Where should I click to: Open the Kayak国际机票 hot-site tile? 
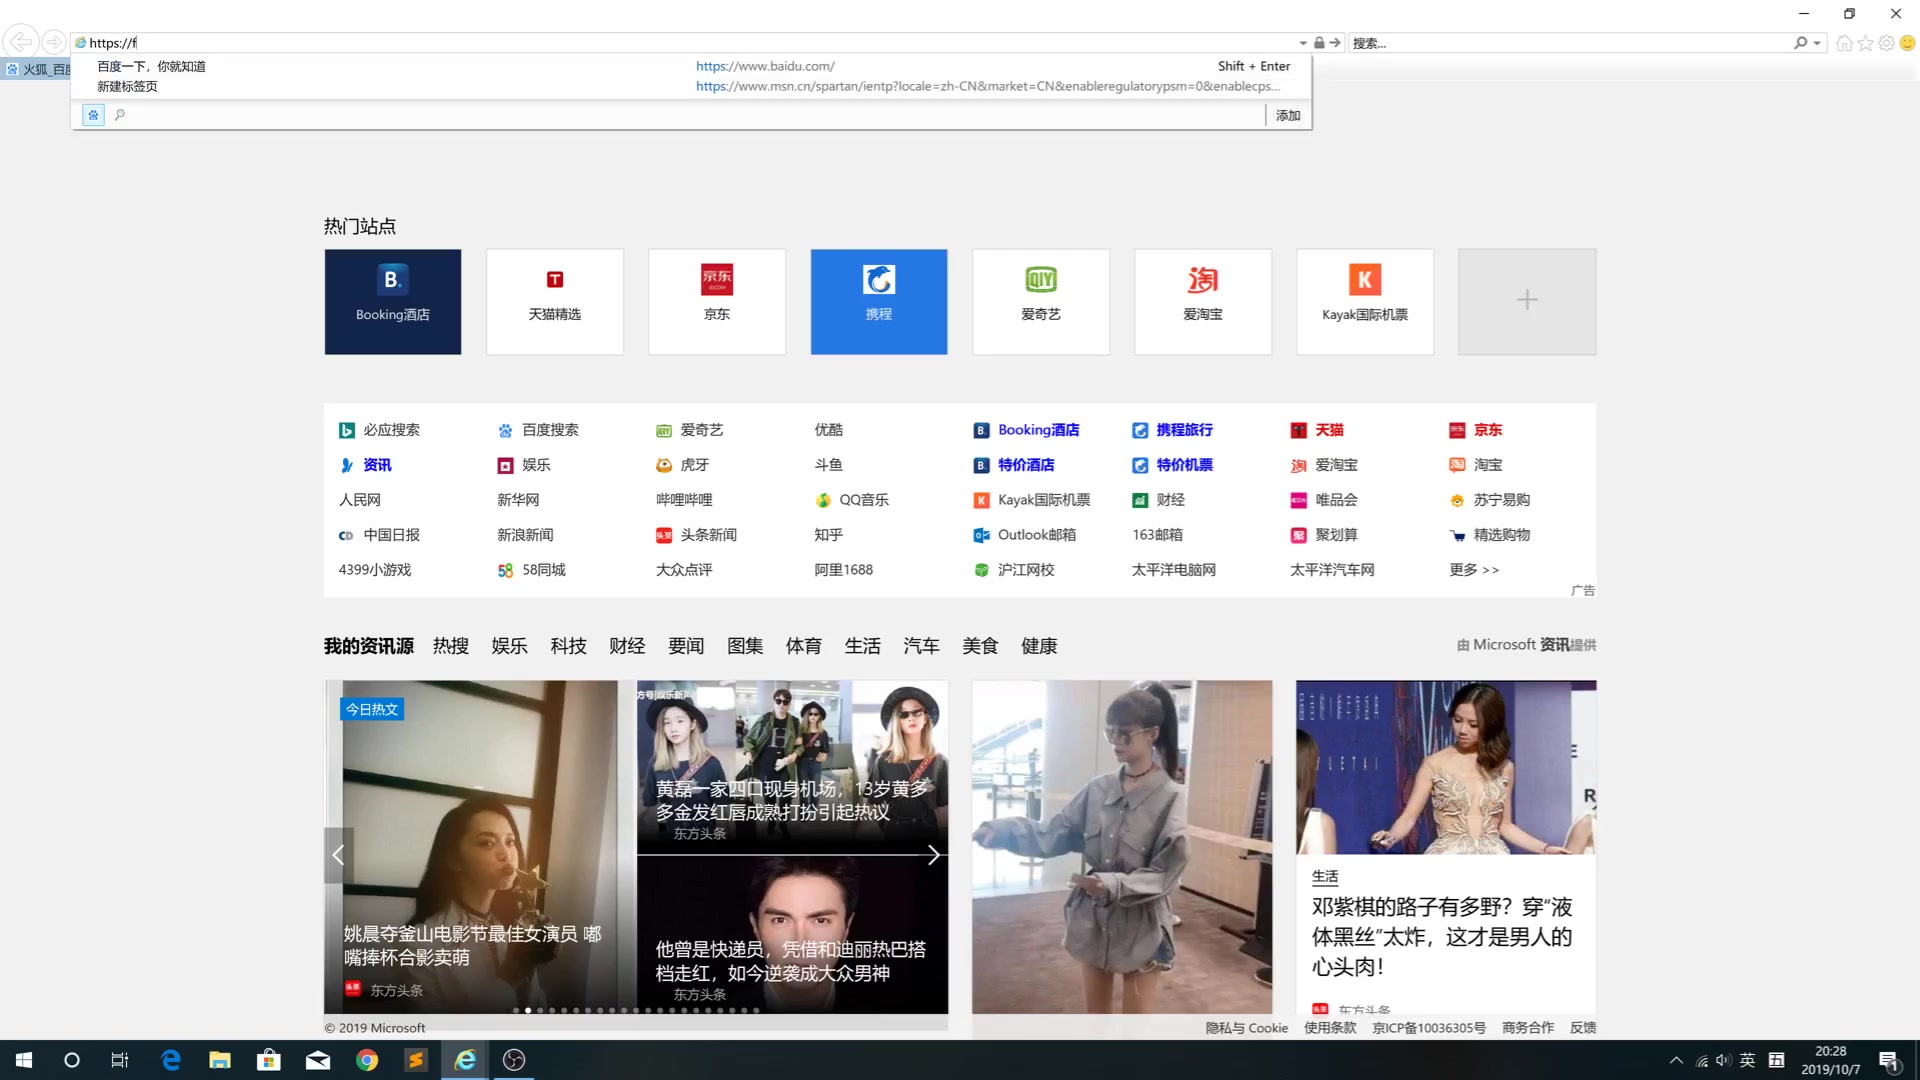(1364, 301)
